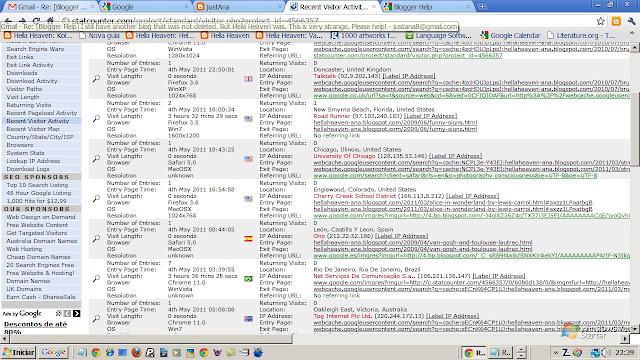
Task: Go to next Google ad arrow
Action: pos(76,313)
